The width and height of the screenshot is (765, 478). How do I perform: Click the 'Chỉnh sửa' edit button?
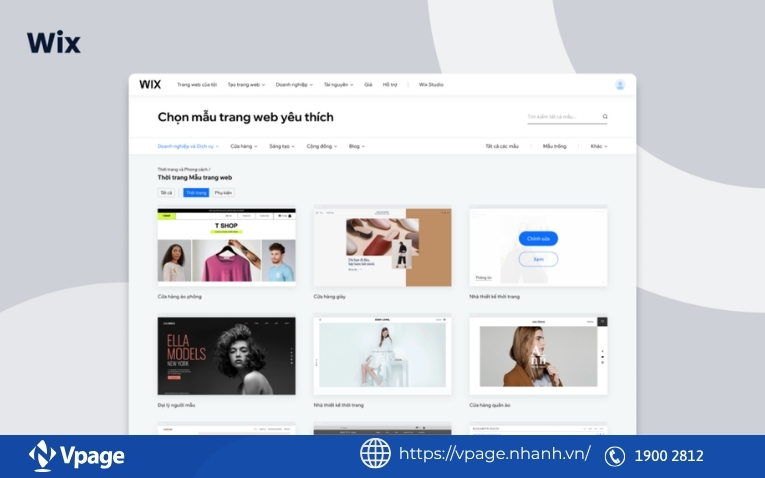(538, 239)
